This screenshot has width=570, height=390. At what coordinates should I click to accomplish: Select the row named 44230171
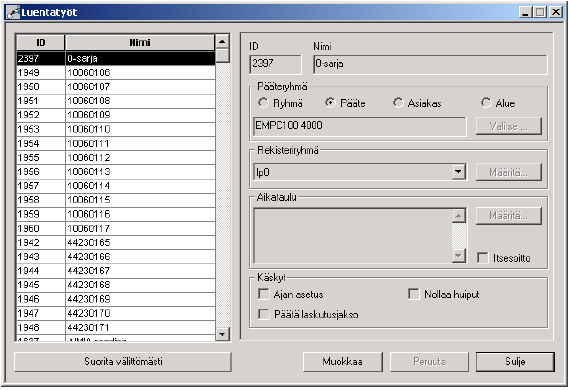coord(116,328)
